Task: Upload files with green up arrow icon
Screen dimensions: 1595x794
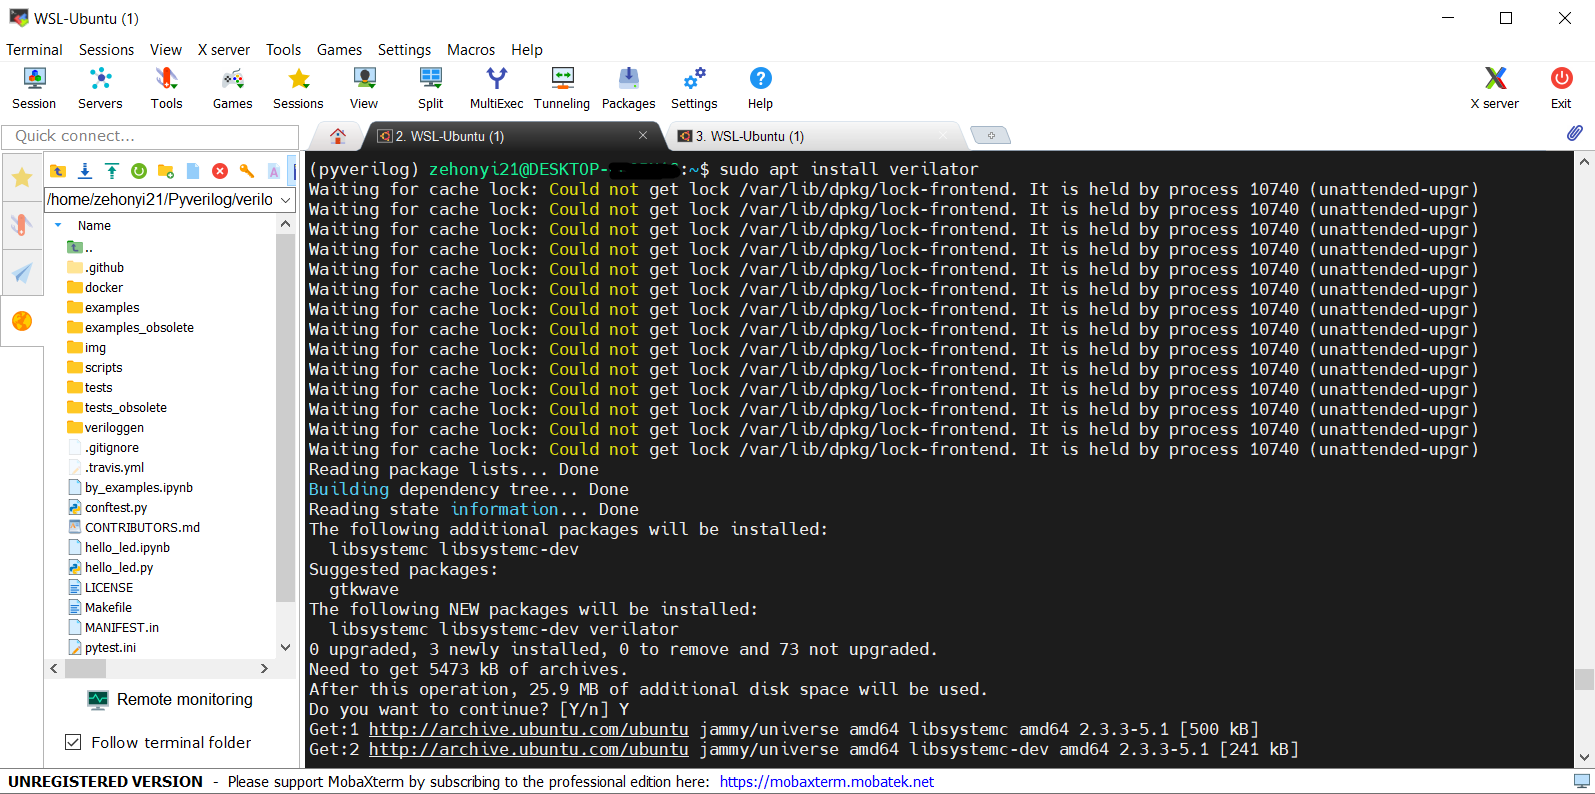Action: point(112,171)
